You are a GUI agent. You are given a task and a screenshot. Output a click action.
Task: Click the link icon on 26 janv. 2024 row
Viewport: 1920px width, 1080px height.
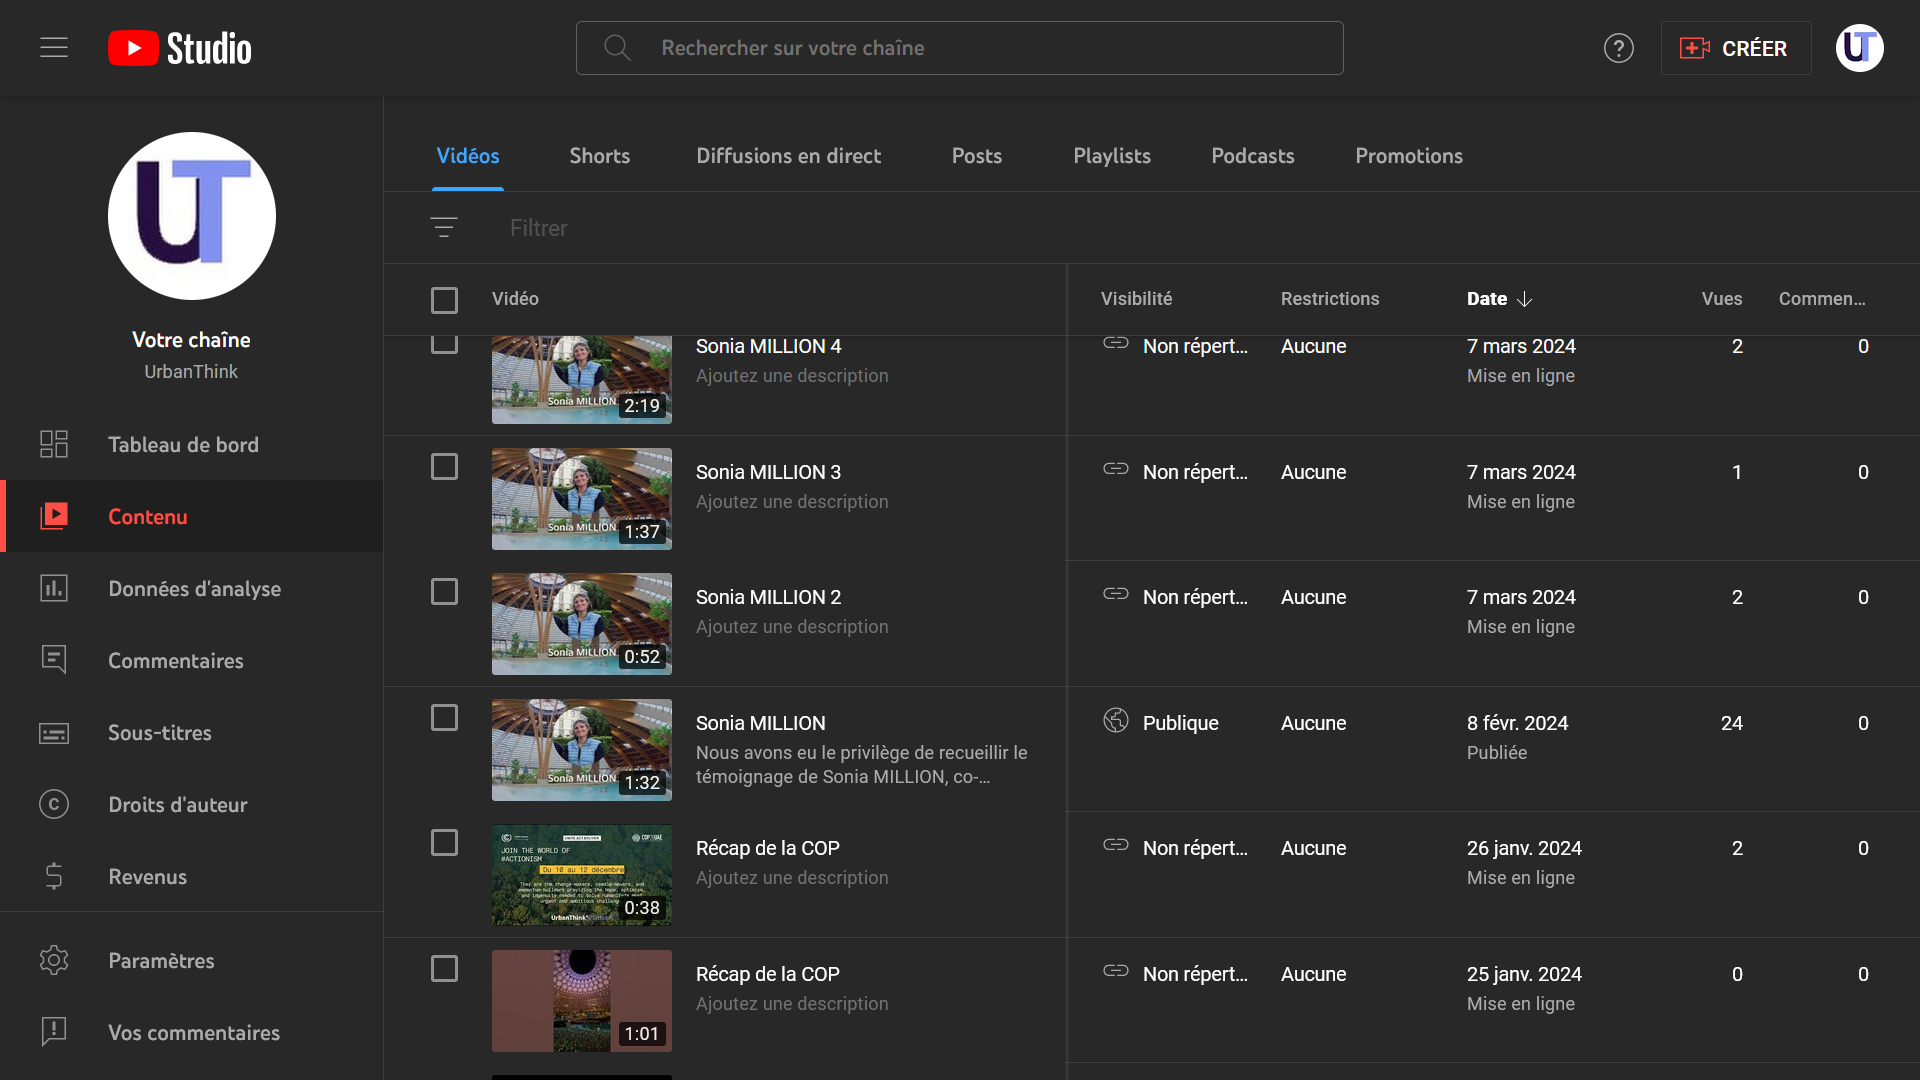(x=1116, y=845)
